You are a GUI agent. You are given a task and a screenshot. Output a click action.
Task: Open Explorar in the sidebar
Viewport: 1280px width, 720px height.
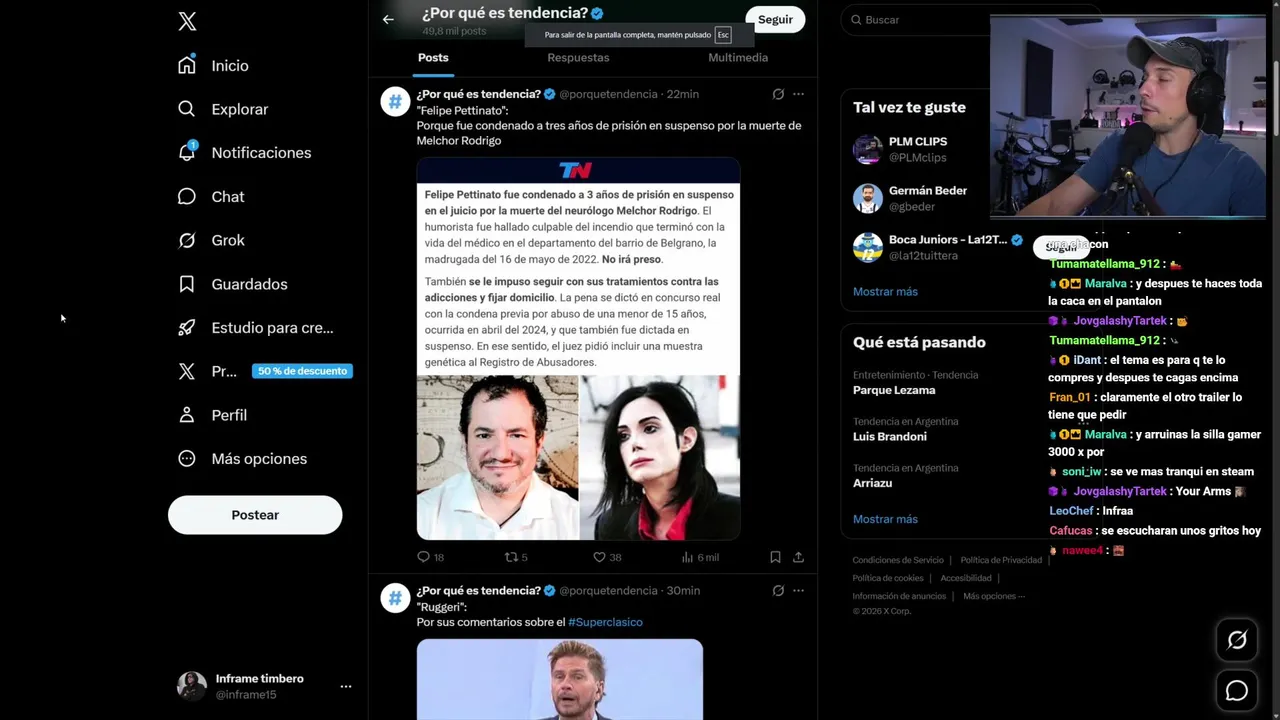coord(223,109)
